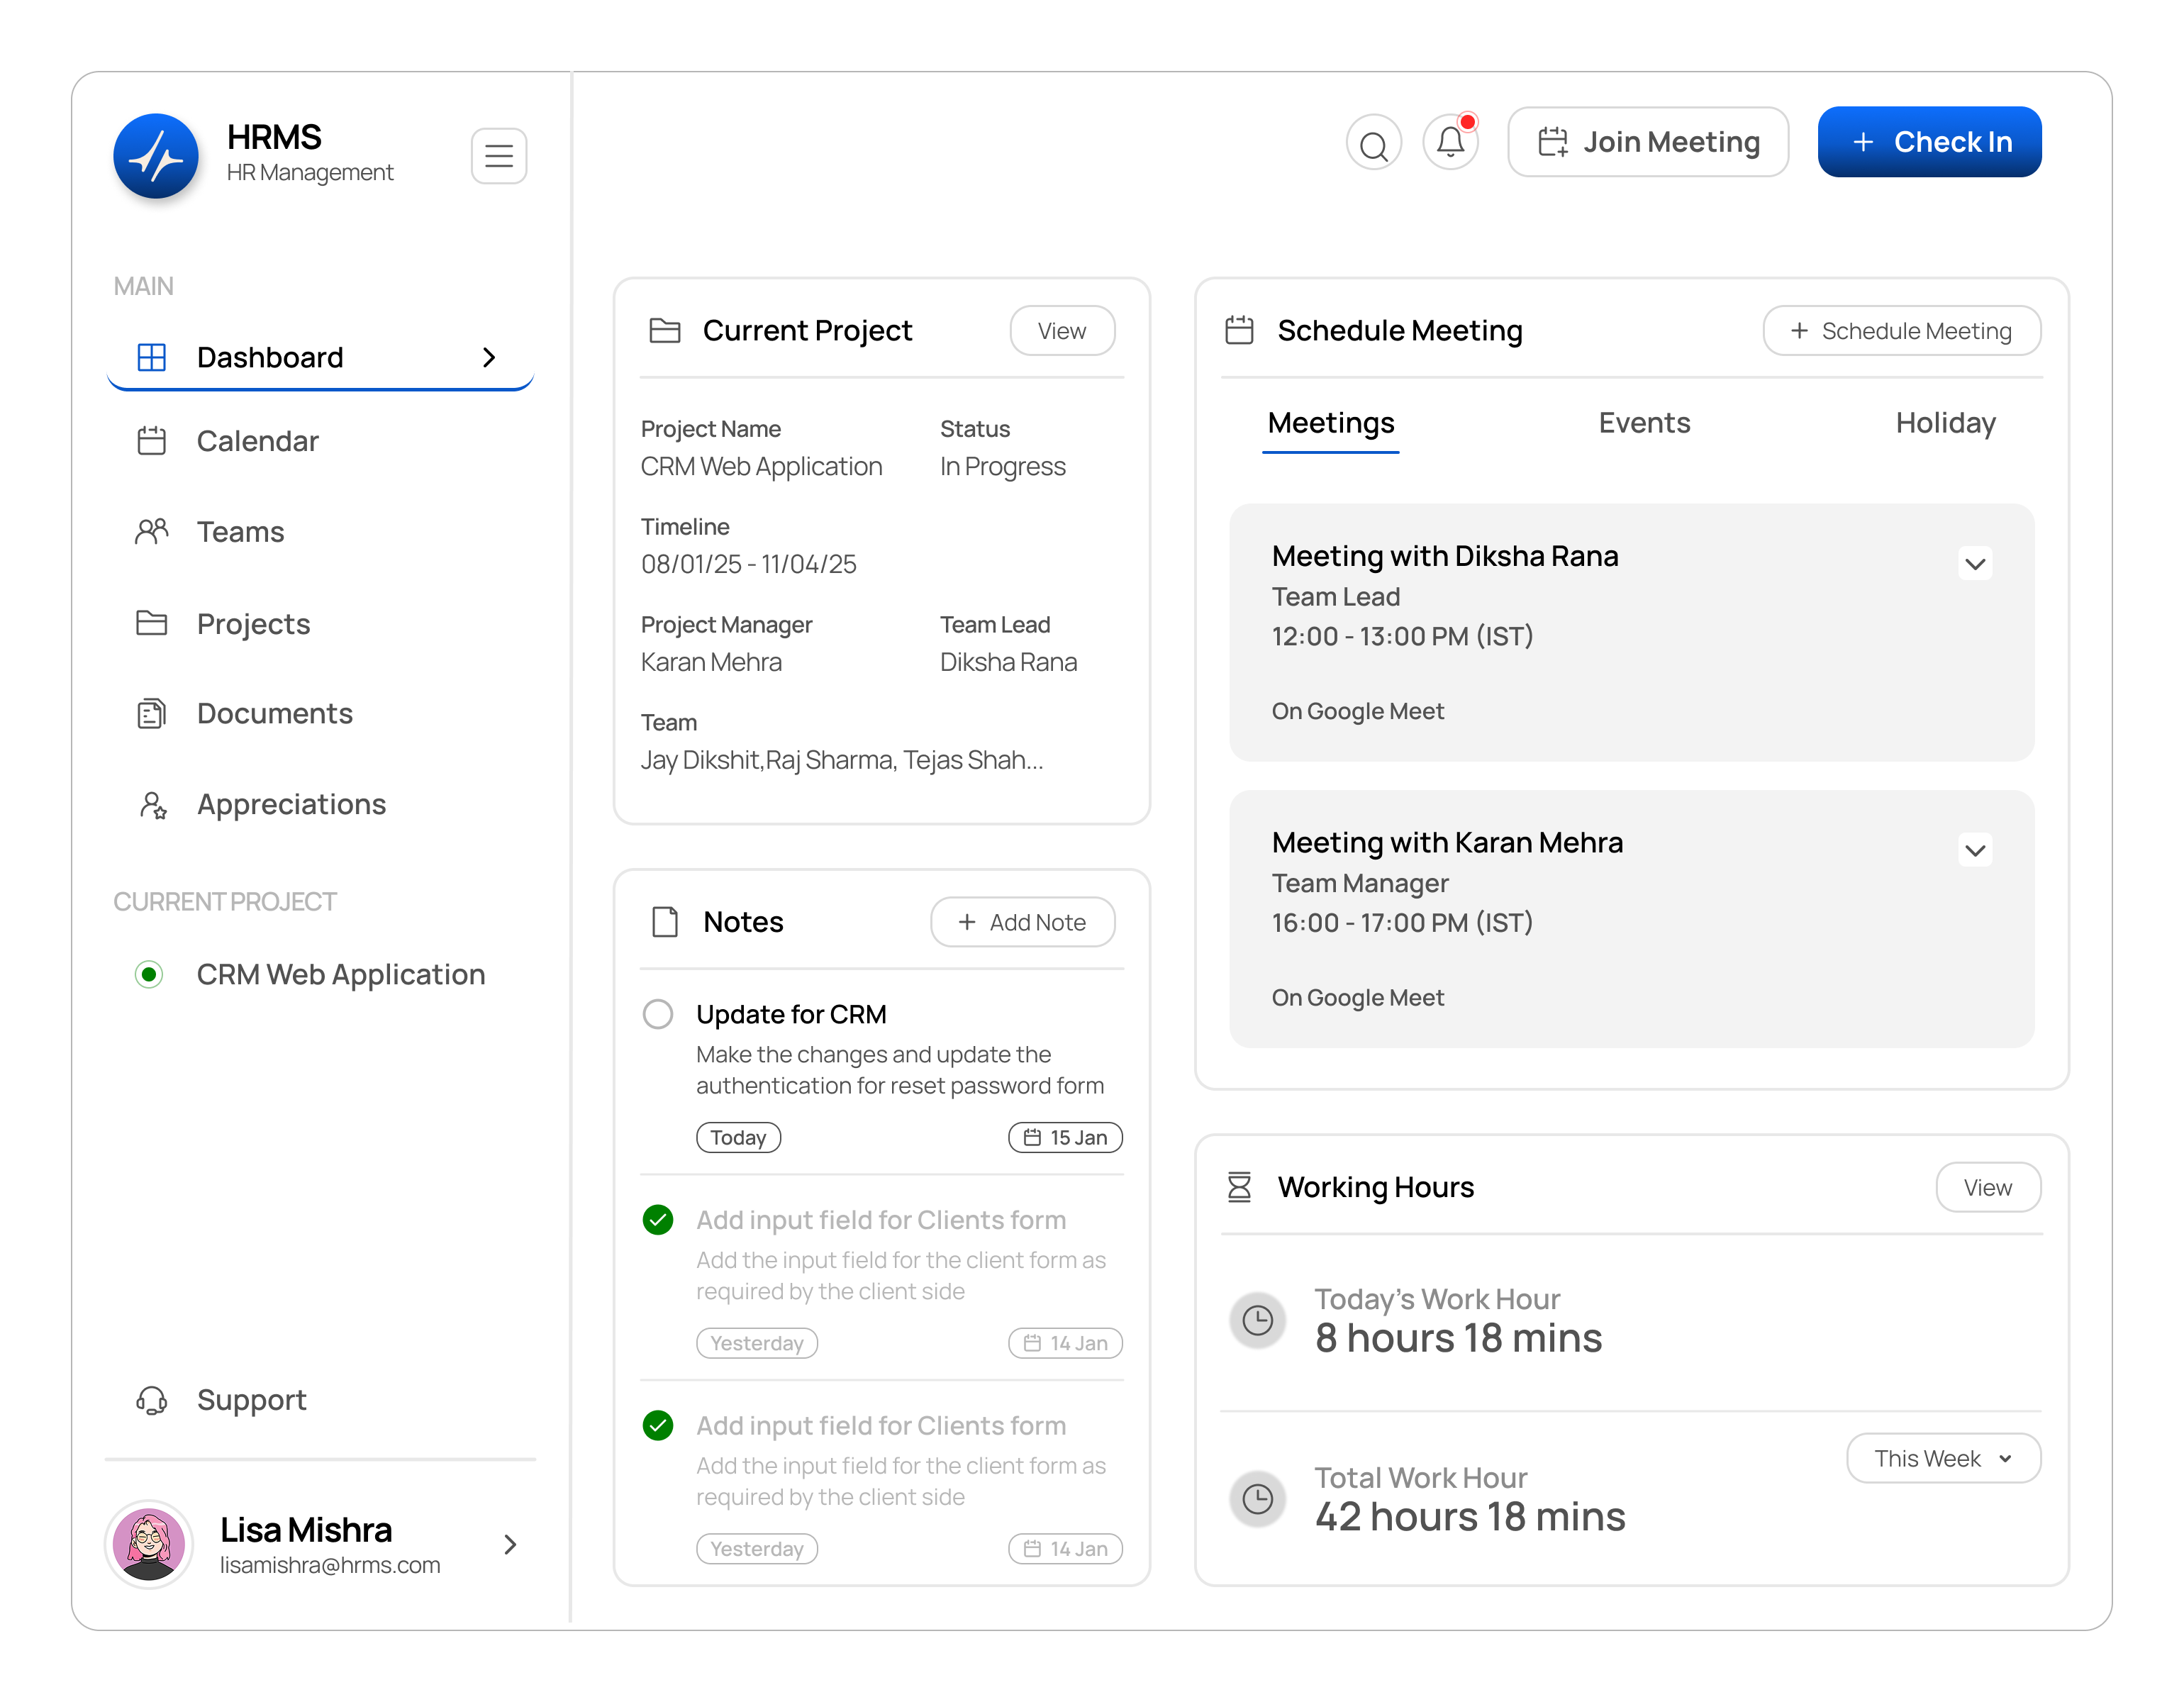The image size is (2184, 1702).
Task: Click the Calendar sidebar icon
Action: point(151,441)
